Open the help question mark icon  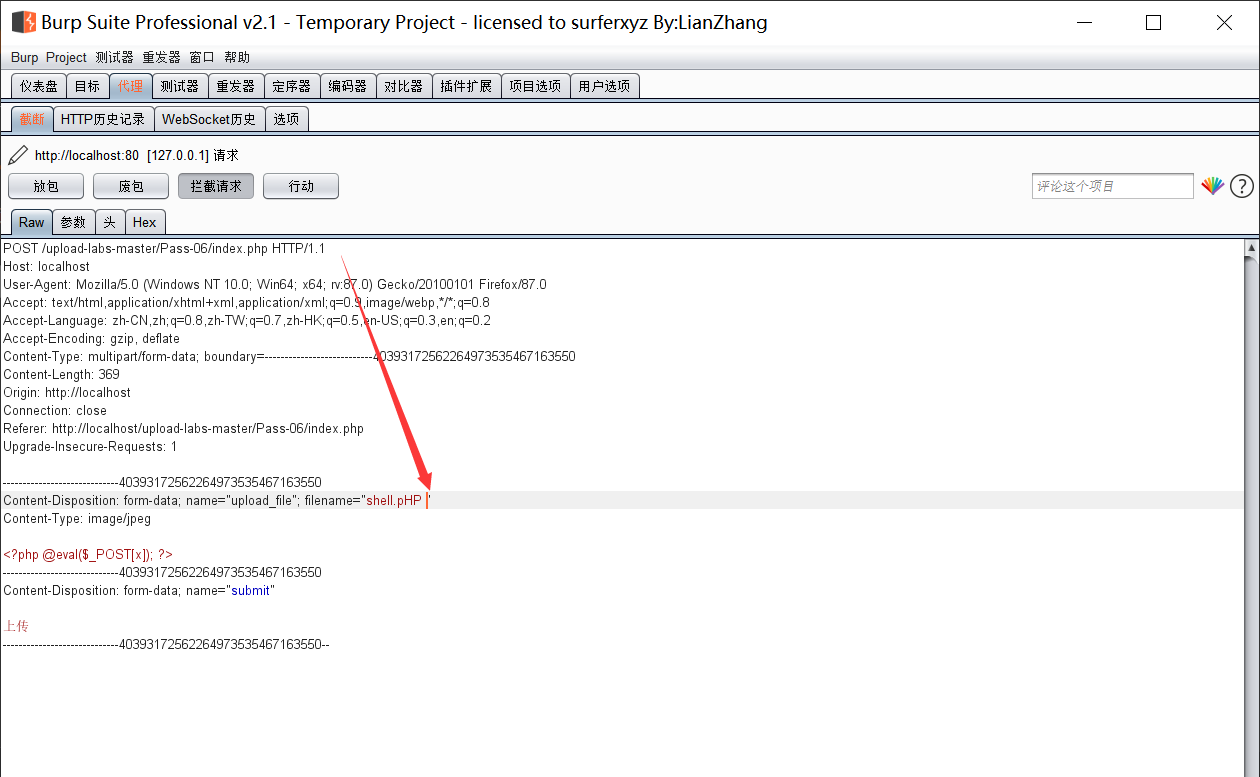click(x=1241, y=186)
